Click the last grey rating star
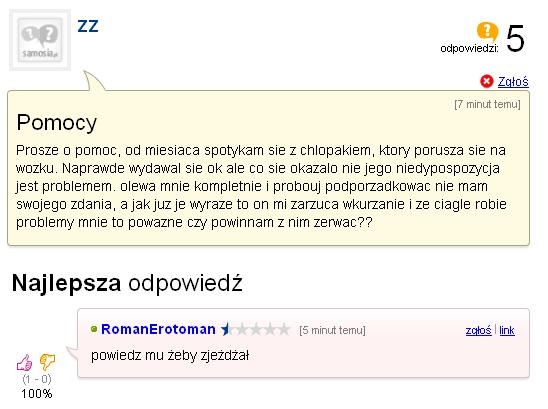The image size is (548, 409). coord(284,329)
